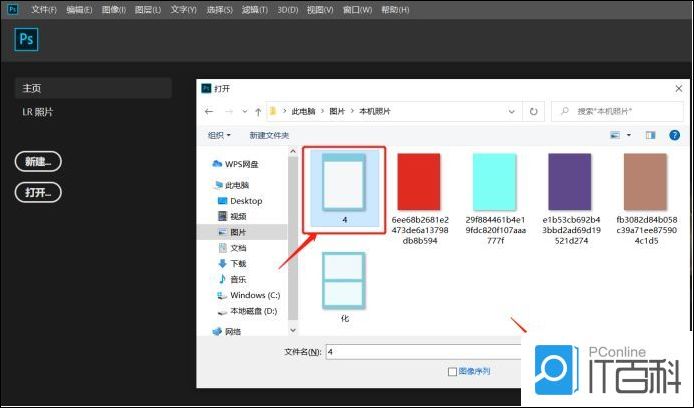Click the Photoshop Ps home logo
Image resolution: width=694 pixels, height=408 pixels.
point(25,41)
